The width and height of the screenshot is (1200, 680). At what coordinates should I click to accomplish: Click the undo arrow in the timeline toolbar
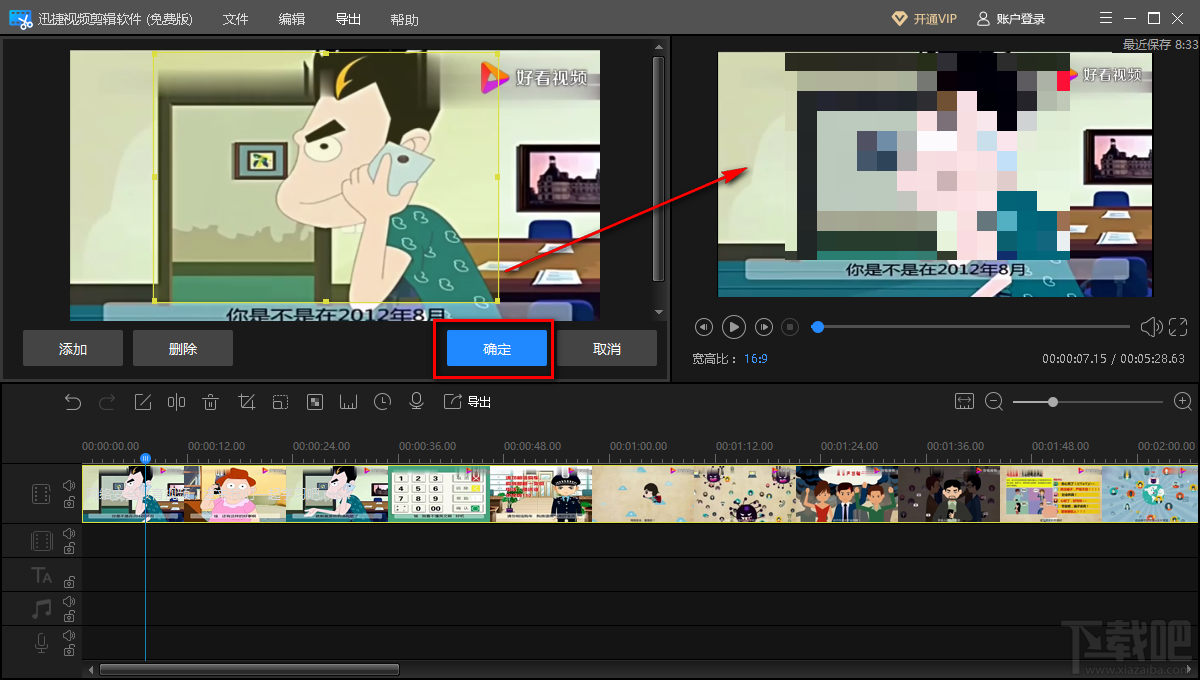pyautogui.click(x=73, y=402)
